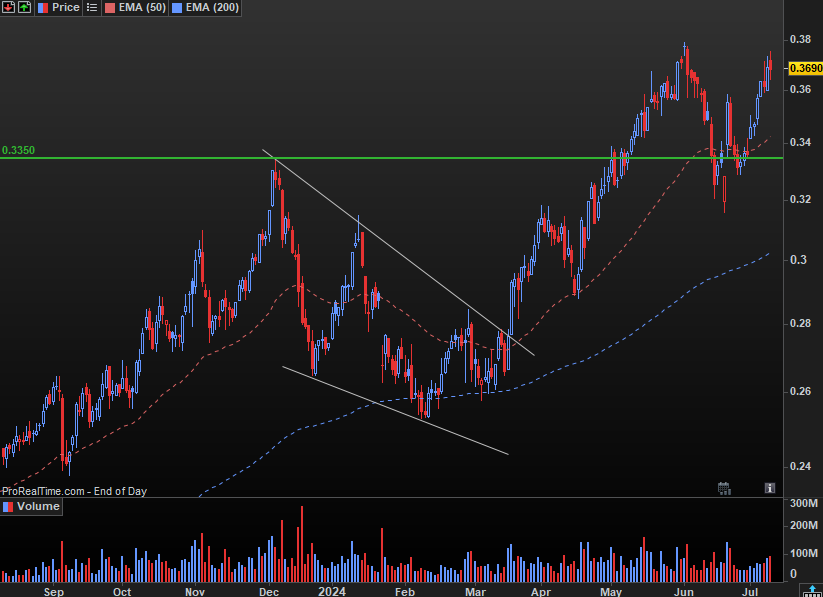Select the upper descending trendline on chart
823x597 pixels.
[399, 254]
